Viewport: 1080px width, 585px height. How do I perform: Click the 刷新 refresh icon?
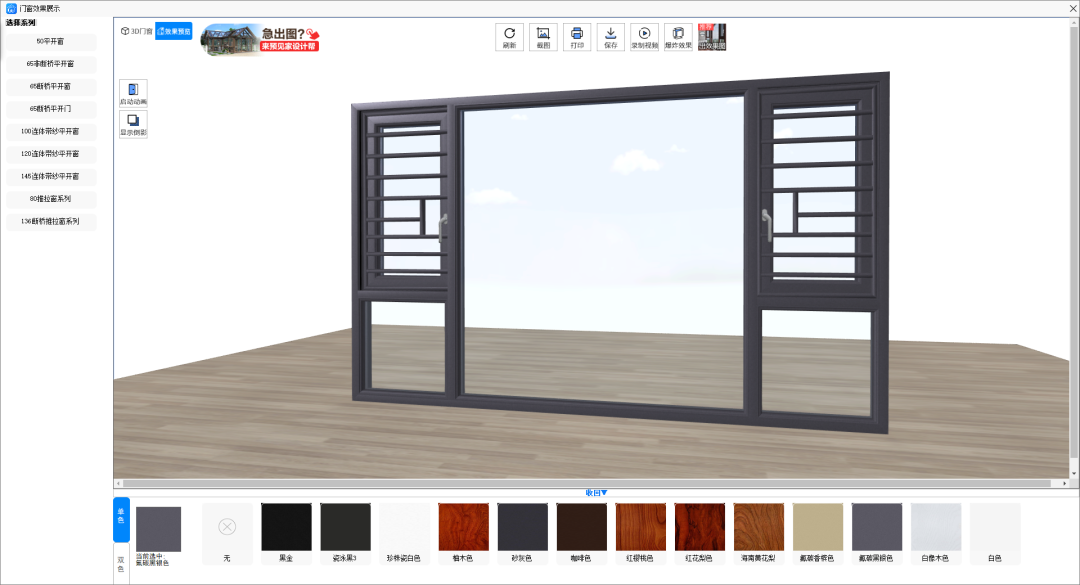pos(510,37)
